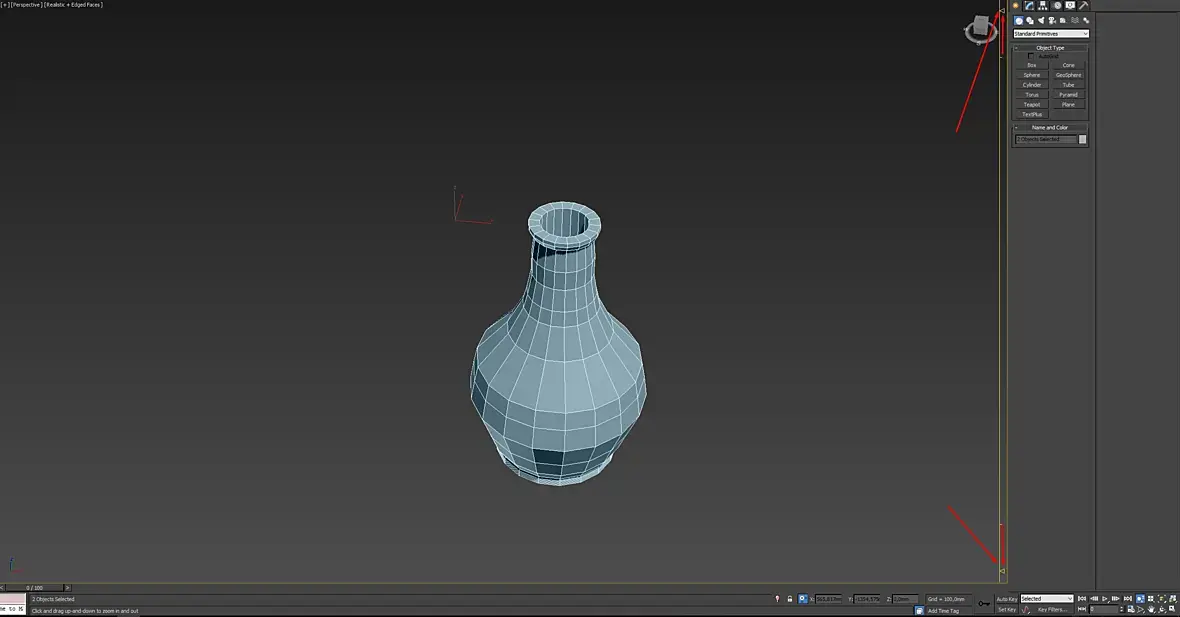Click the time slider 0 / 100
Viewport: 1180px width, 617px height.
(x=35, y=588)
